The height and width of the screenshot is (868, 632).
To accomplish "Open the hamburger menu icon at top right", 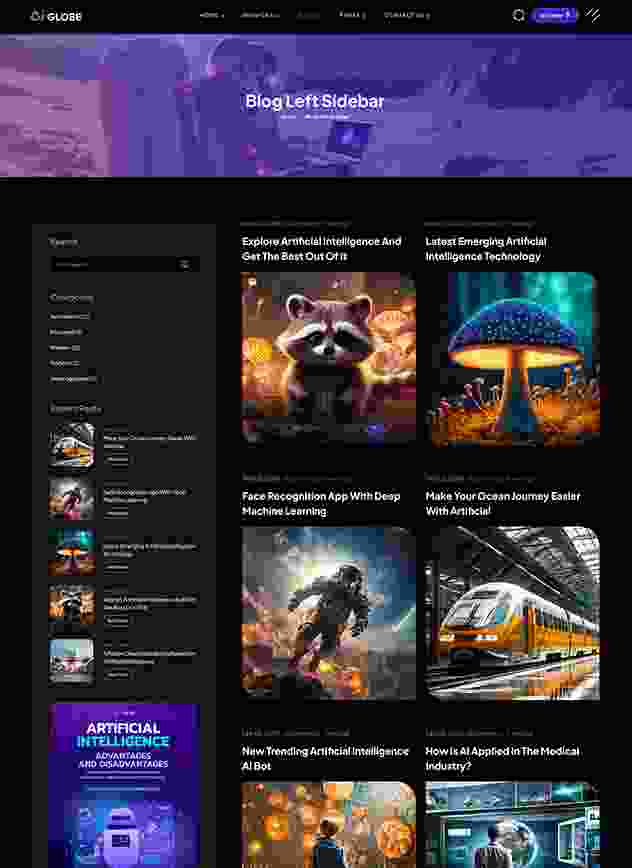I will pos(593,15).
